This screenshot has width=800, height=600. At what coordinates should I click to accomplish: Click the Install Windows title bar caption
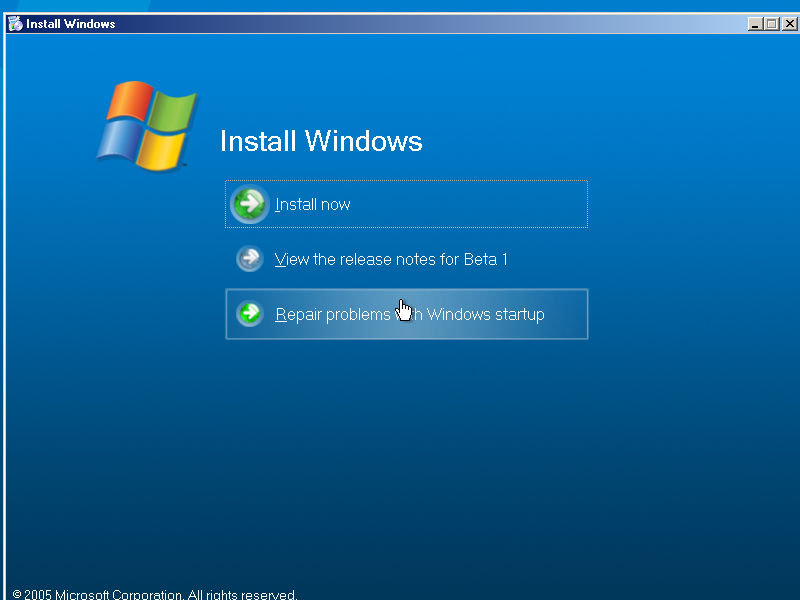[x=70, y=24]
